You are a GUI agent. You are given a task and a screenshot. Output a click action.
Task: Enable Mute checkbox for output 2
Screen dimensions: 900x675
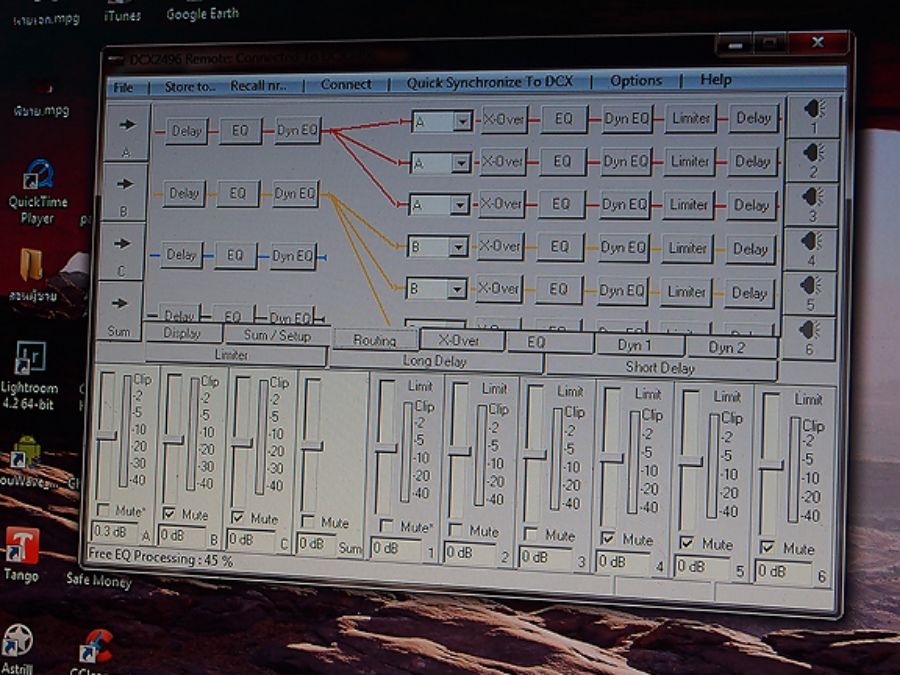click(456, 530)
